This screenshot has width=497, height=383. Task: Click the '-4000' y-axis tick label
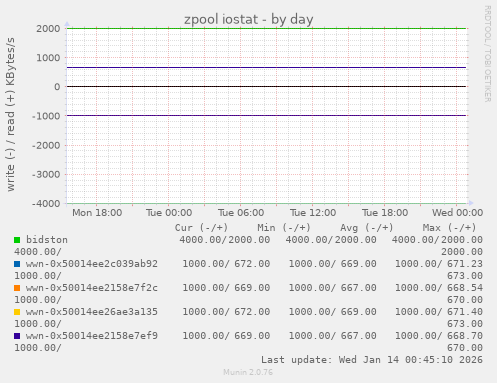46,203
